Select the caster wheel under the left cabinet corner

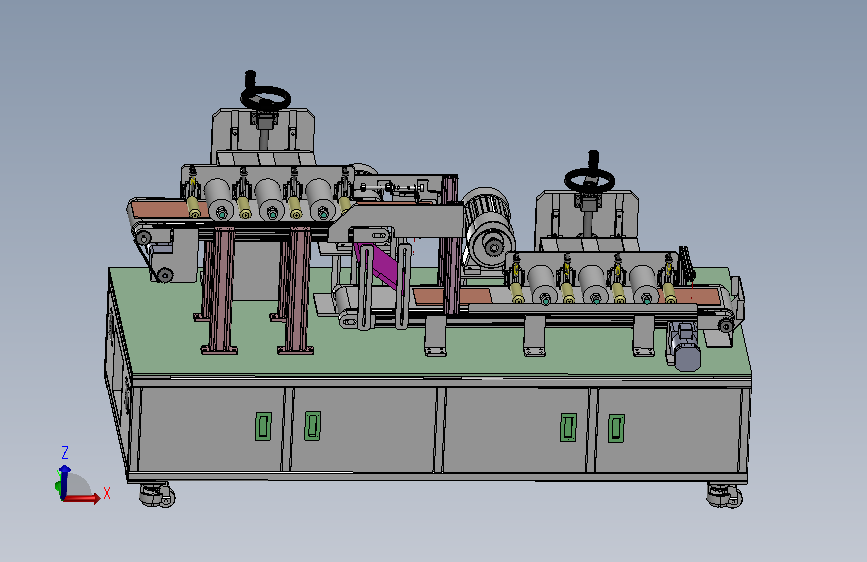(x=157, y=494)
